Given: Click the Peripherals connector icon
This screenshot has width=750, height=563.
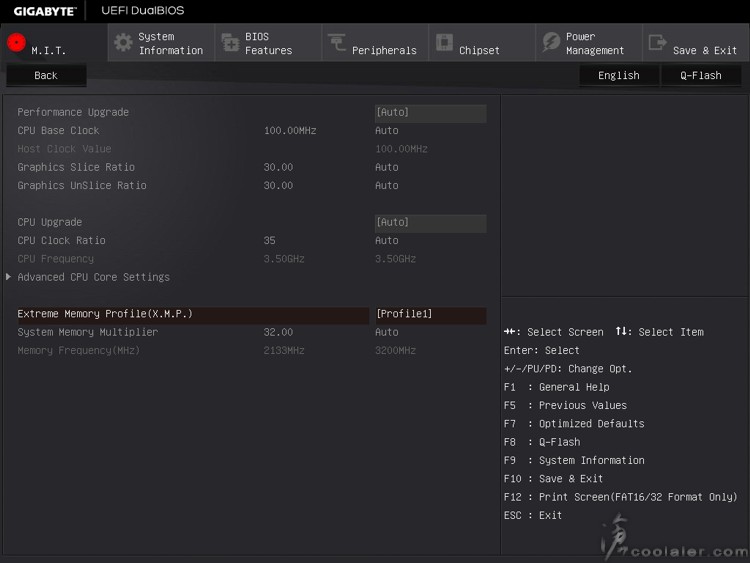Looking at the screenshot, I should [x=337, y=42].
